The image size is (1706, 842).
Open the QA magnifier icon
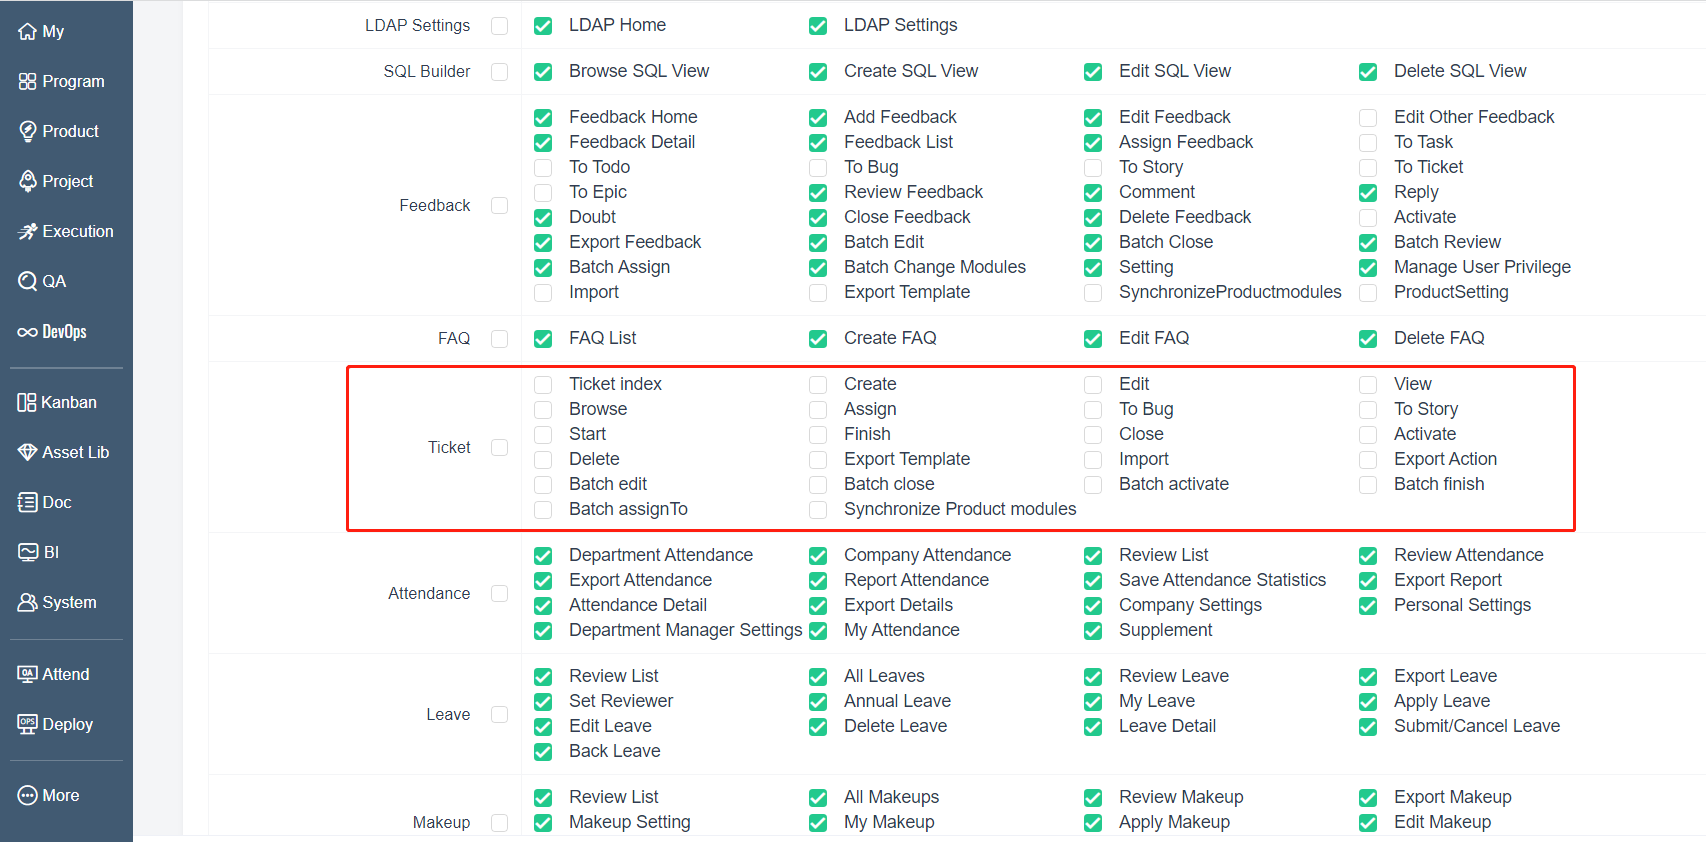click(27, 281)
